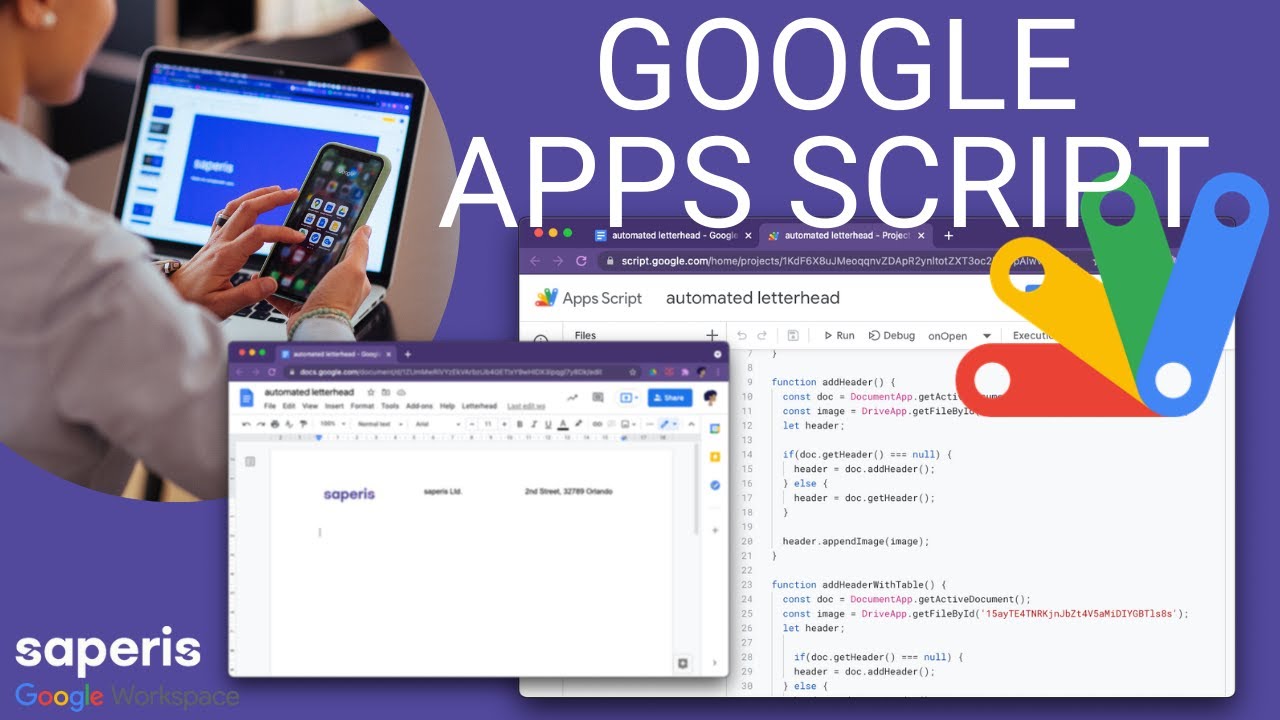Open activity dashboard trend icon in Docs

click(572, 398)
